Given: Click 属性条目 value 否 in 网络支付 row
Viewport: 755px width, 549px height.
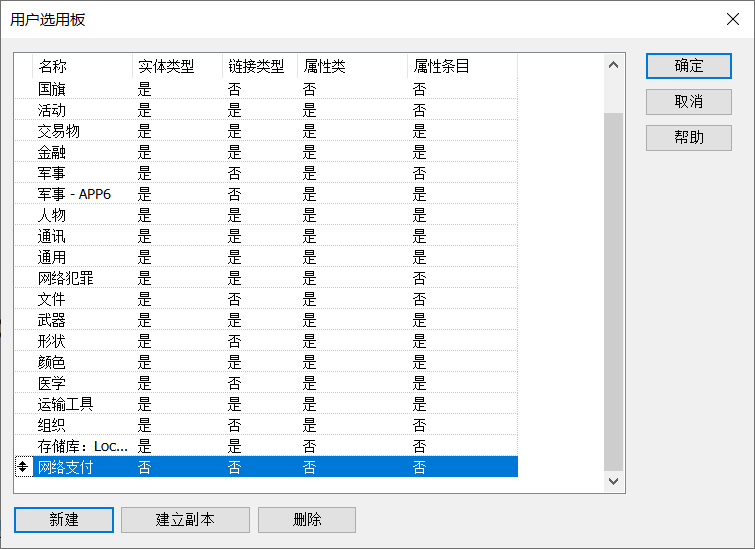Looking at the screenshot, I should click(x=419, y=467).
